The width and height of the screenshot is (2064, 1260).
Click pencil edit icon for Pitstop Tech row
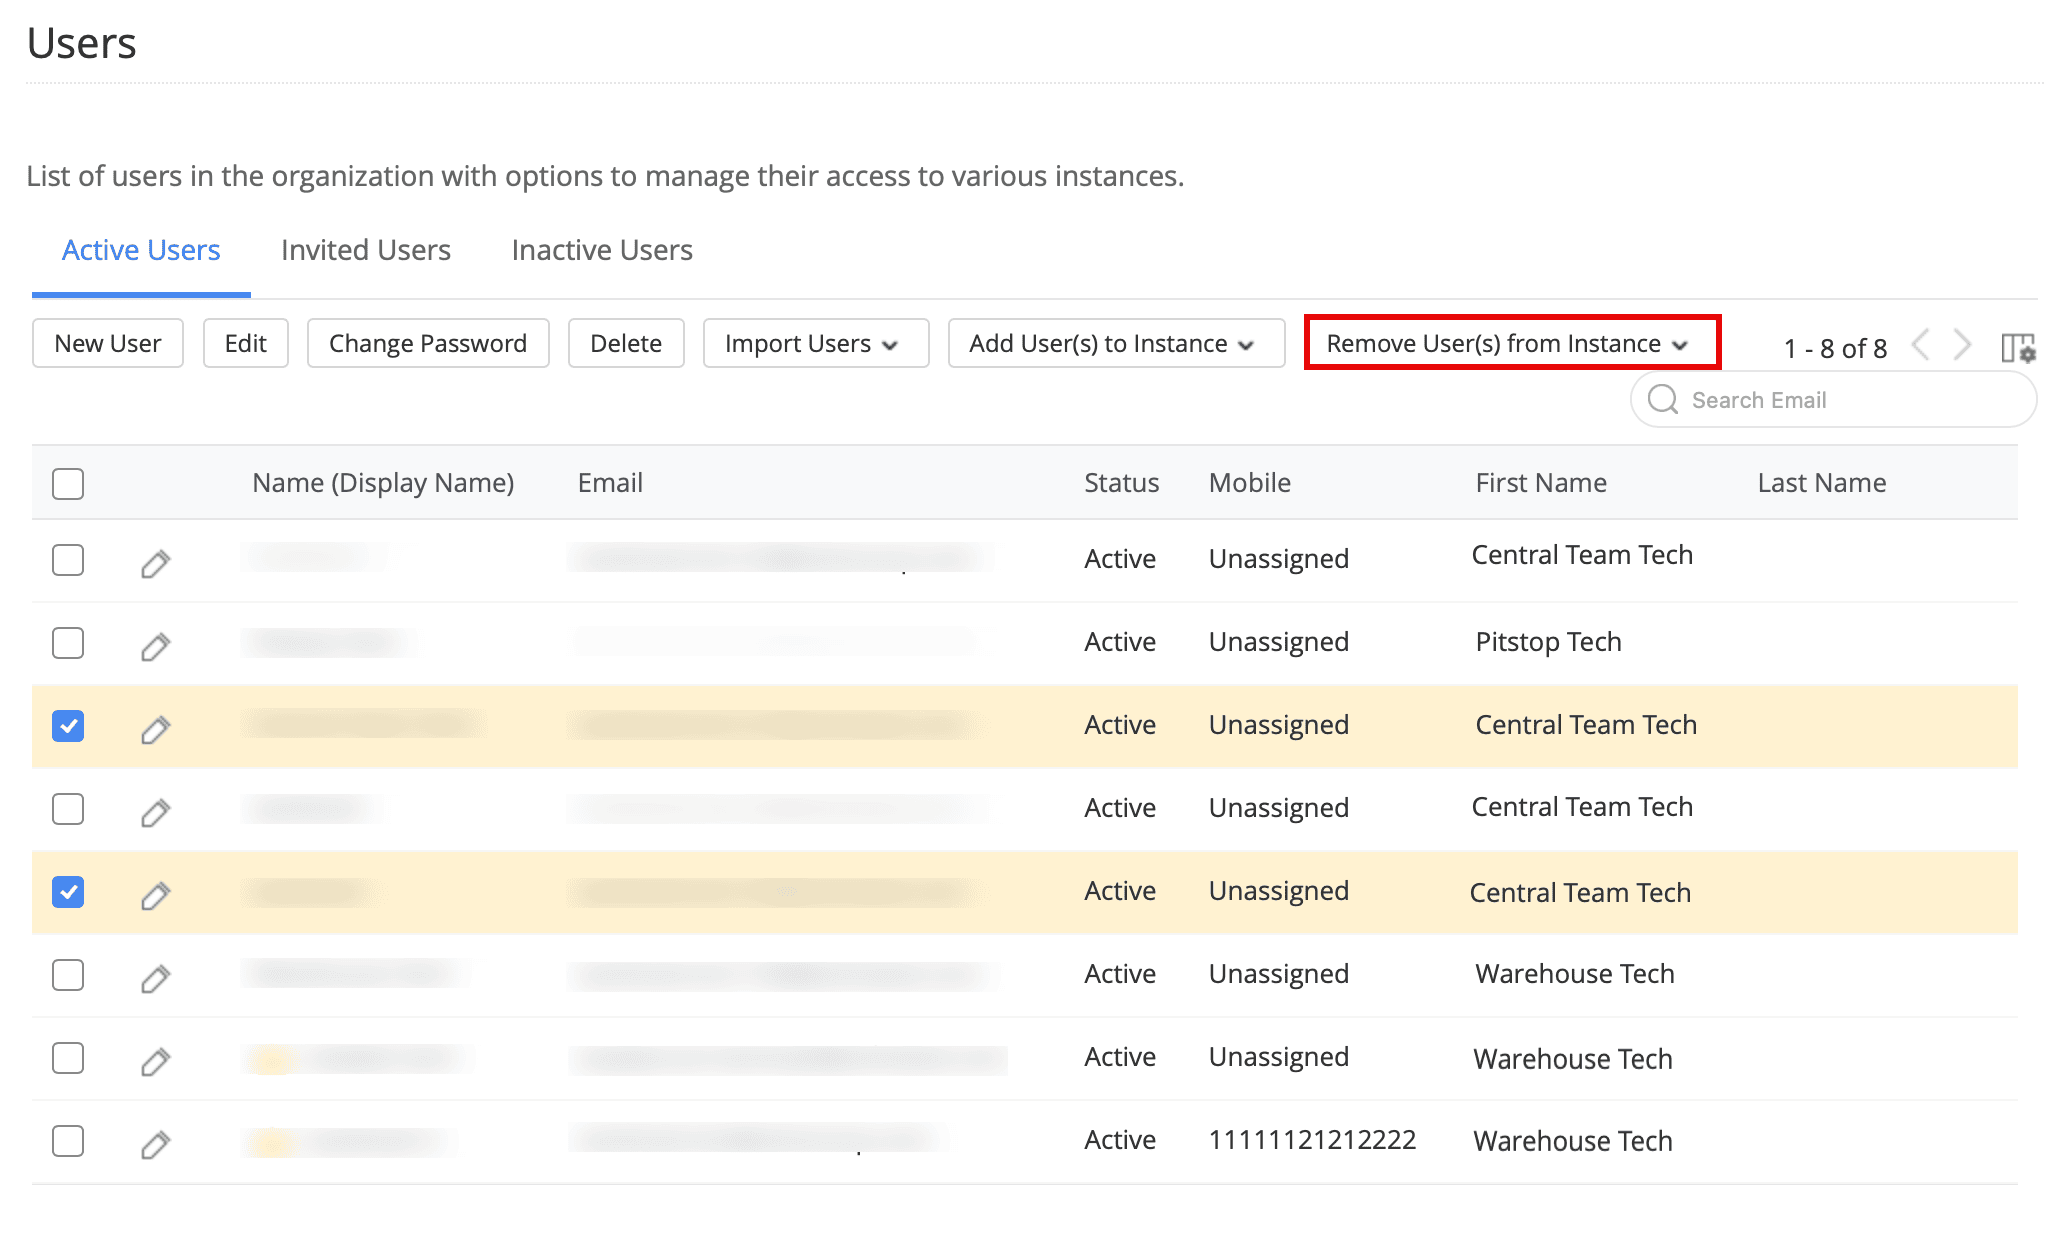point(155,647)
